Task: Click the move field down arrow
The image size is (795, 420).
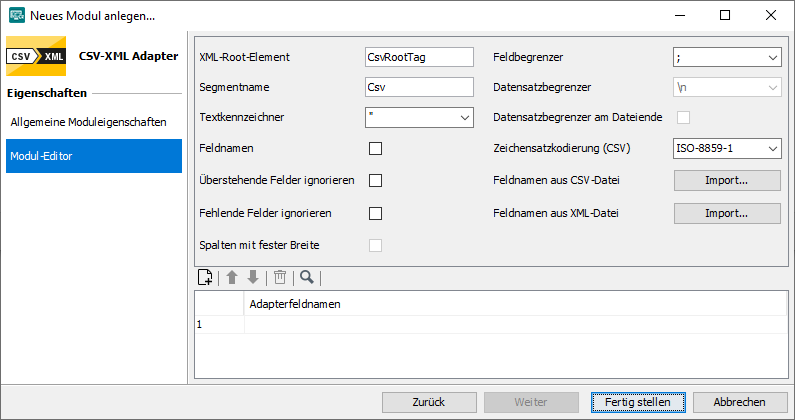Action: click(x=253, y=278)
